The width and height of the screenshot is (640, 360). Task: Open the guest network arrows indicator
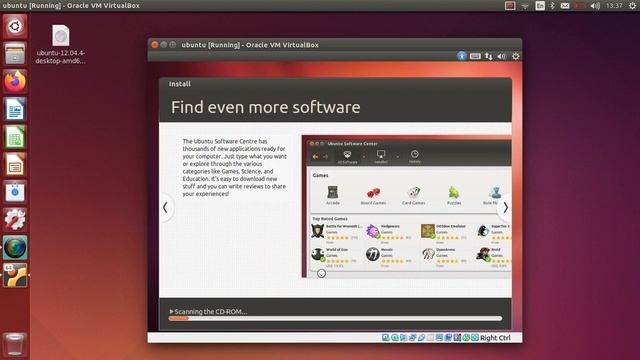489,56
